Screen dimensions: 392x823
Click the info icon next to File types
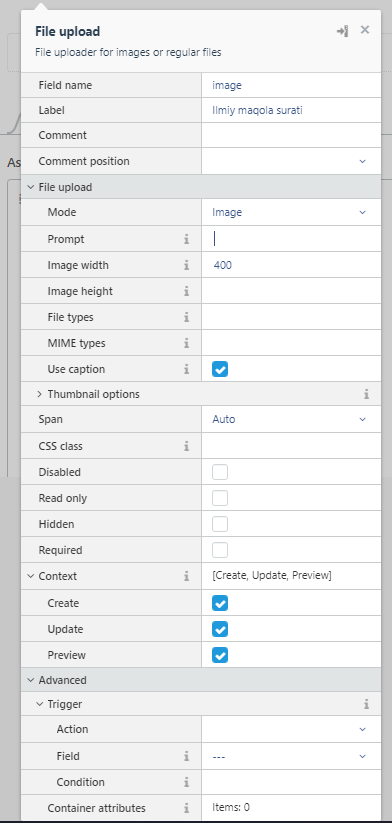click(186, 318)
